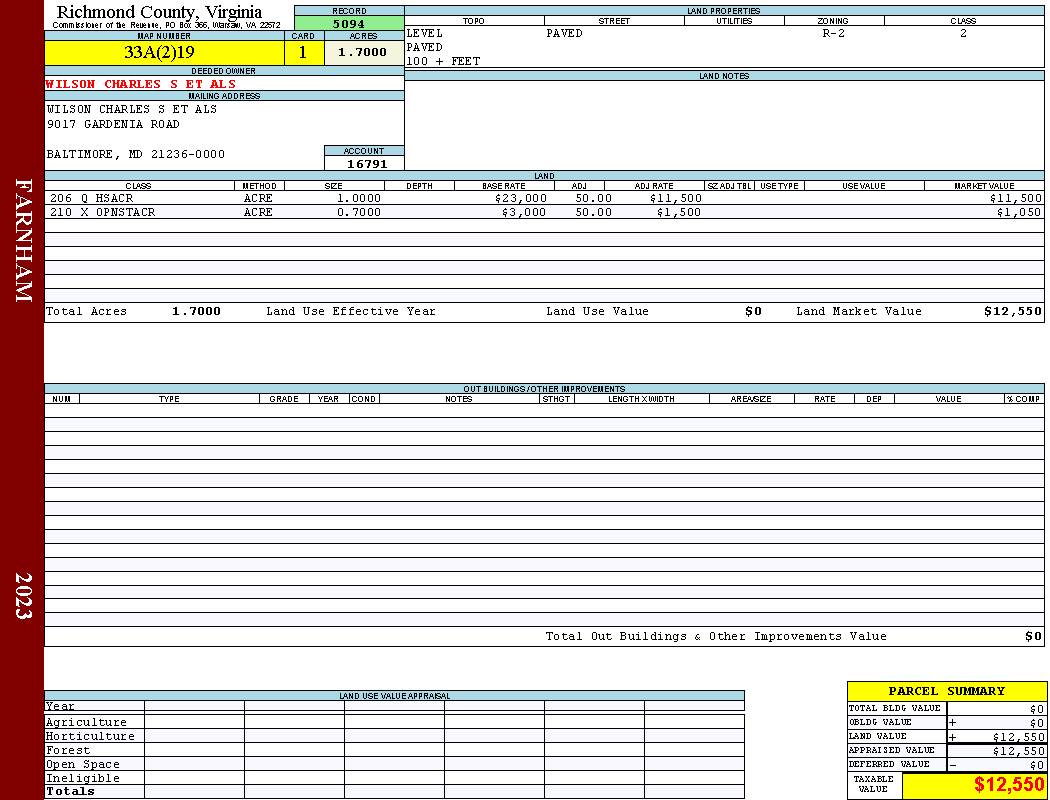This screenshot has height=800, width=1050.
Task: Click Ineligible row label
Action: [83, 779]
